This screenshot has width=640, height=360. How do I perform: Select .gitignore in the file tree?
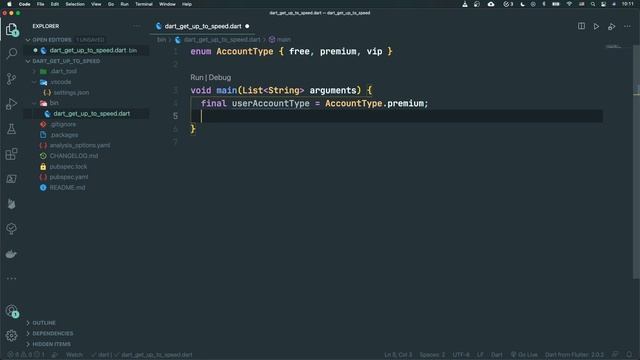pyautogui.click(x=63, y=124)
